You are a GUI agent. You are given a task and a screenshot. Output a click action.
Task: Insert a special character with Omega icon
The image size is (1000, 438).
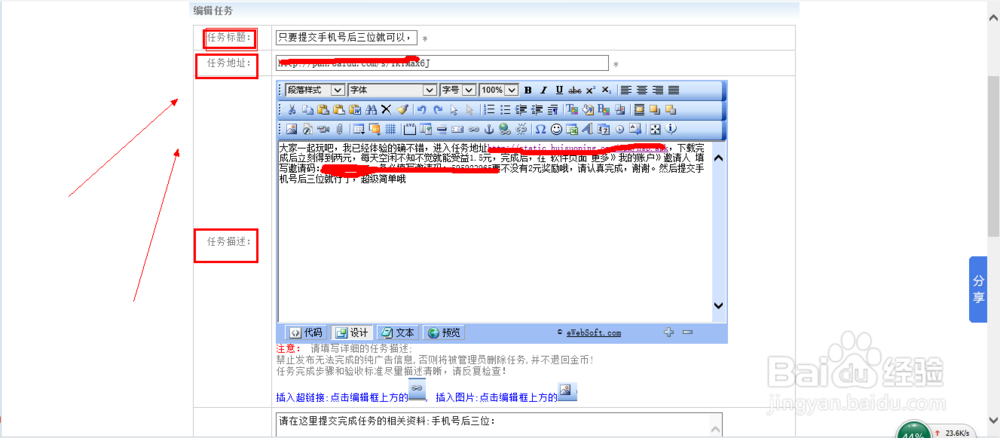pyautogui.click(x=540, y=129)
